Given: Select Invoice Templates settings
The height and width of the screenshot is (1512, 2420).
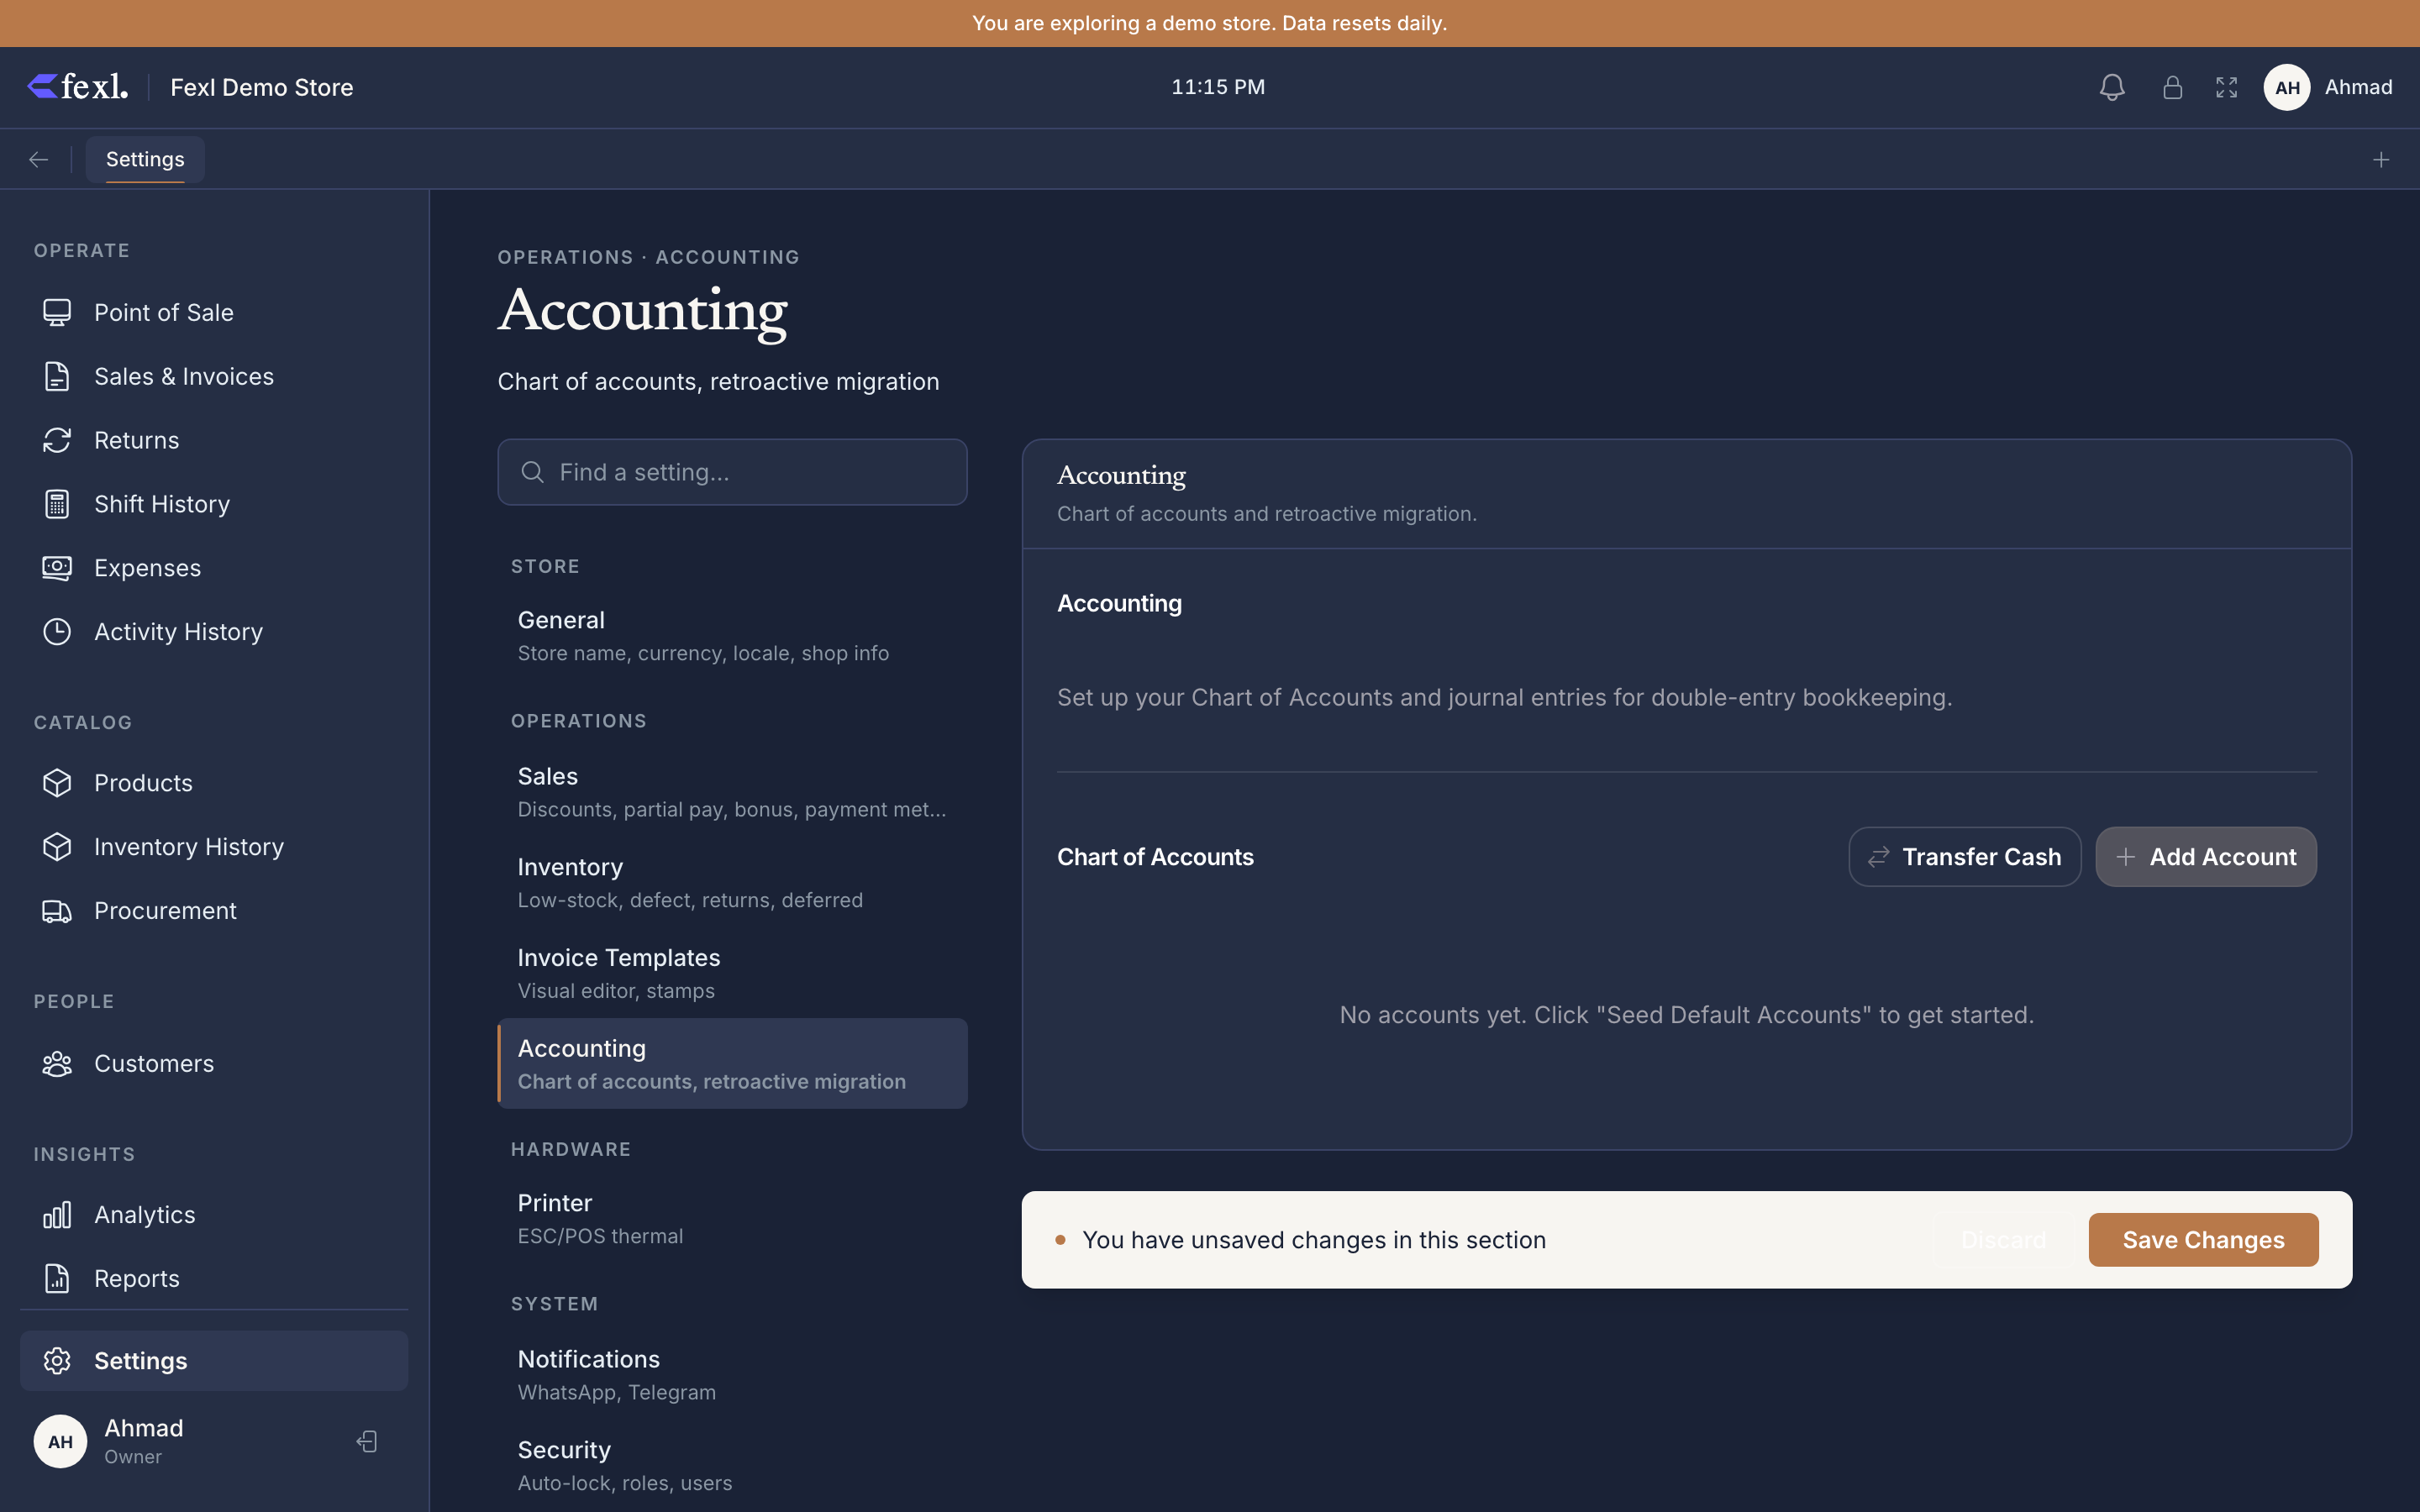Looking at the screenshot, I should [732, 973].
